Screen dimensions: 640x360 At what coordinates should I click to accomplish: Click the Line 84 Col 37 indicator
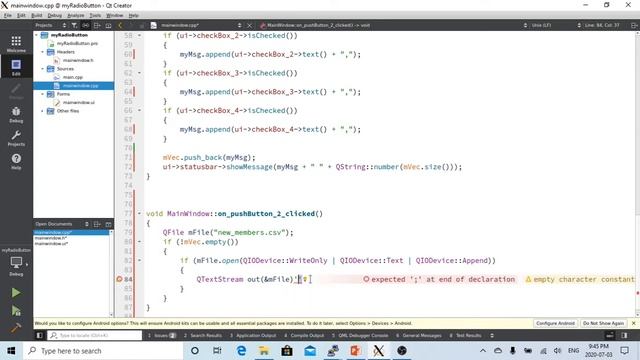tap(602, 25)
